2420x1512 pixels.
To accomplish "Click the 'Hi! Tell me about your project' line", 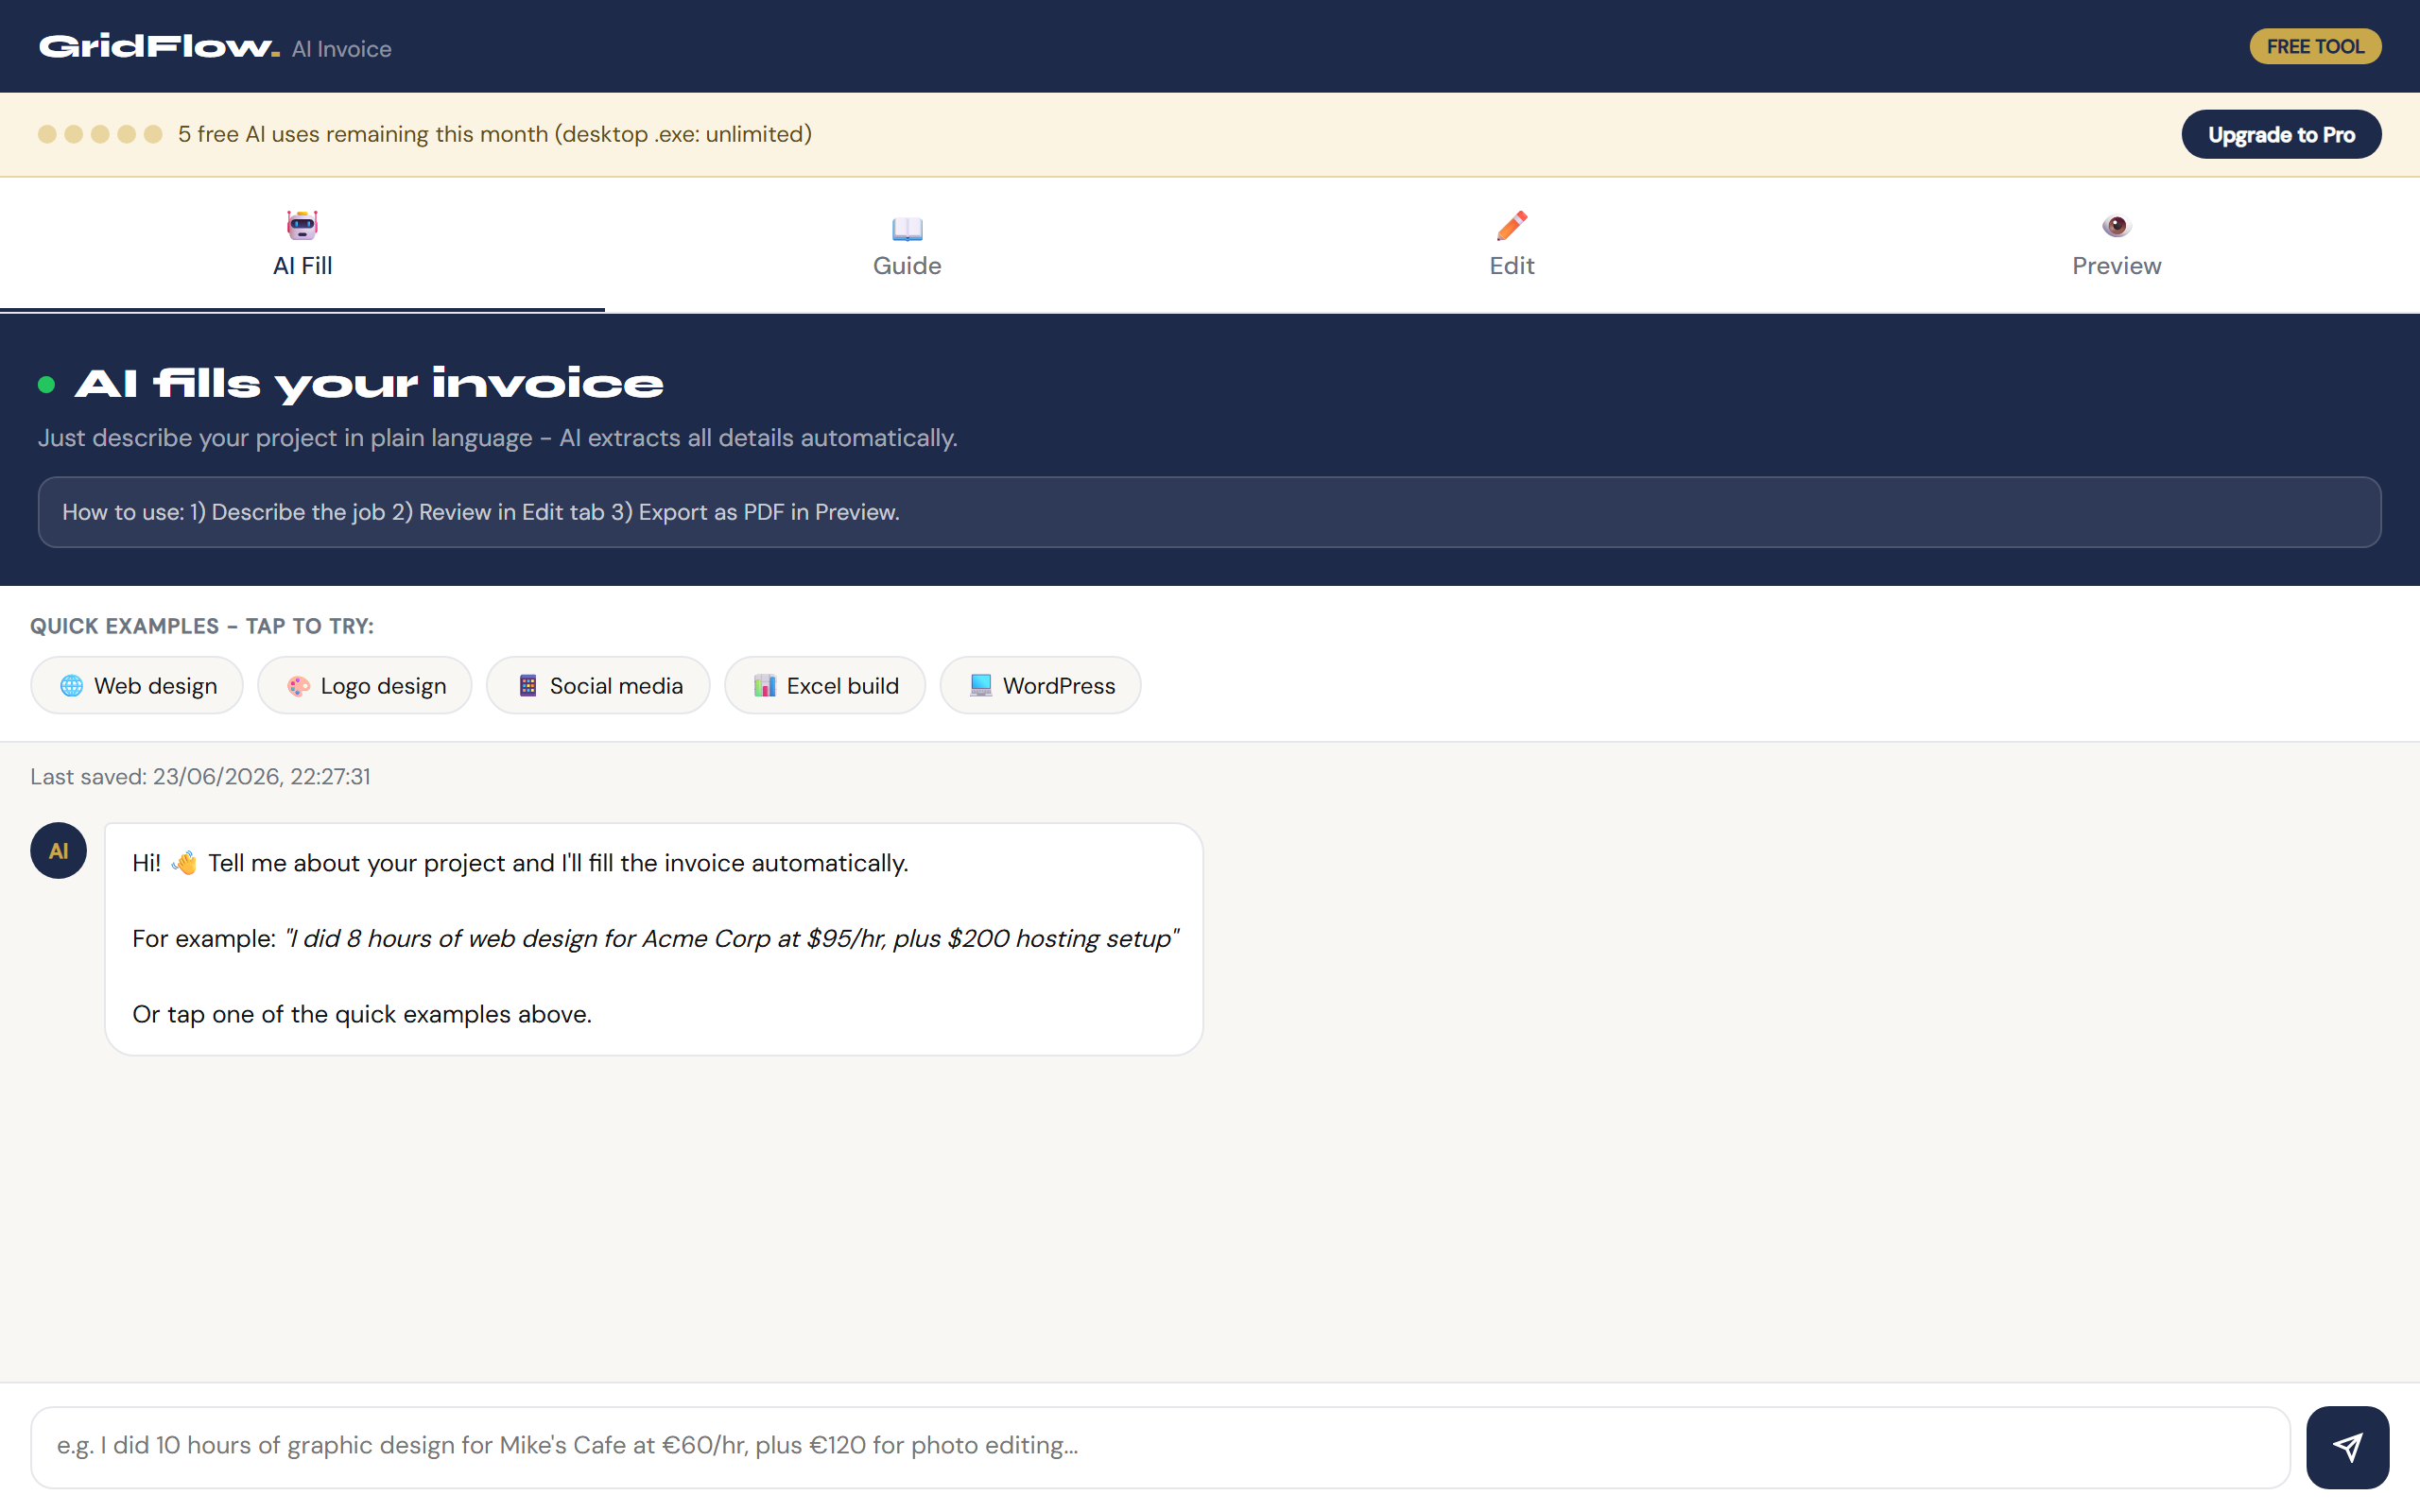I will click(520, 863).
